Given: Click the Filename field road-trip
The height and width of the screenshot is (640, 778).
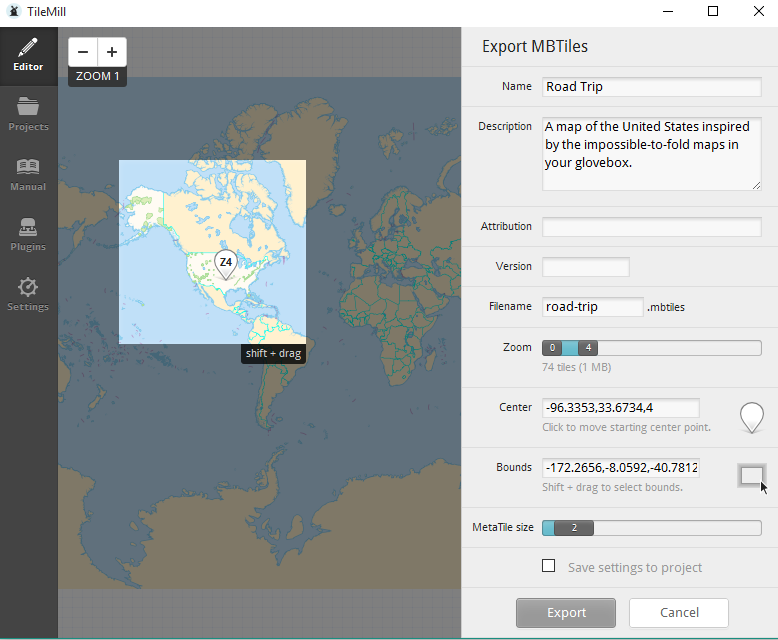Looking at the screenshot, I should 592,307.
